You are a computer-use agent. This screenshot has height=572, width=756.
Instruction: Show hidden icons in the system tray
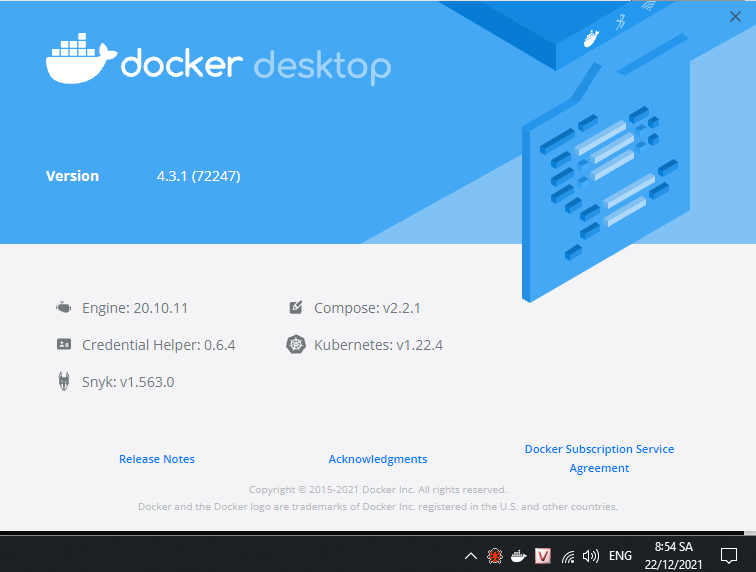point(471,556)
